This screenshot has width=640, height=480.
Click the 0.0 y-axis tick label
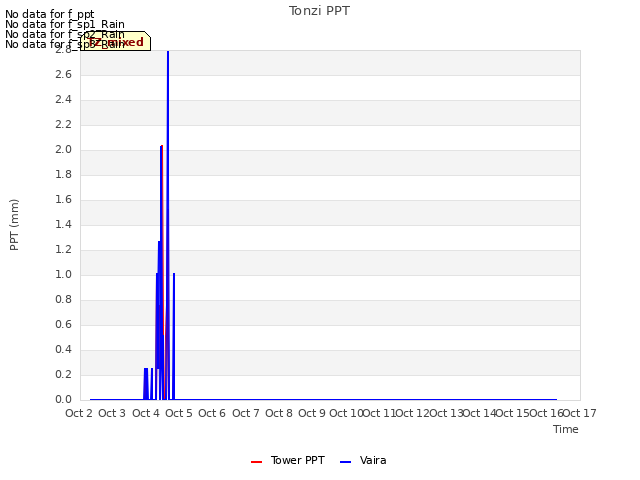coord(63,399)
